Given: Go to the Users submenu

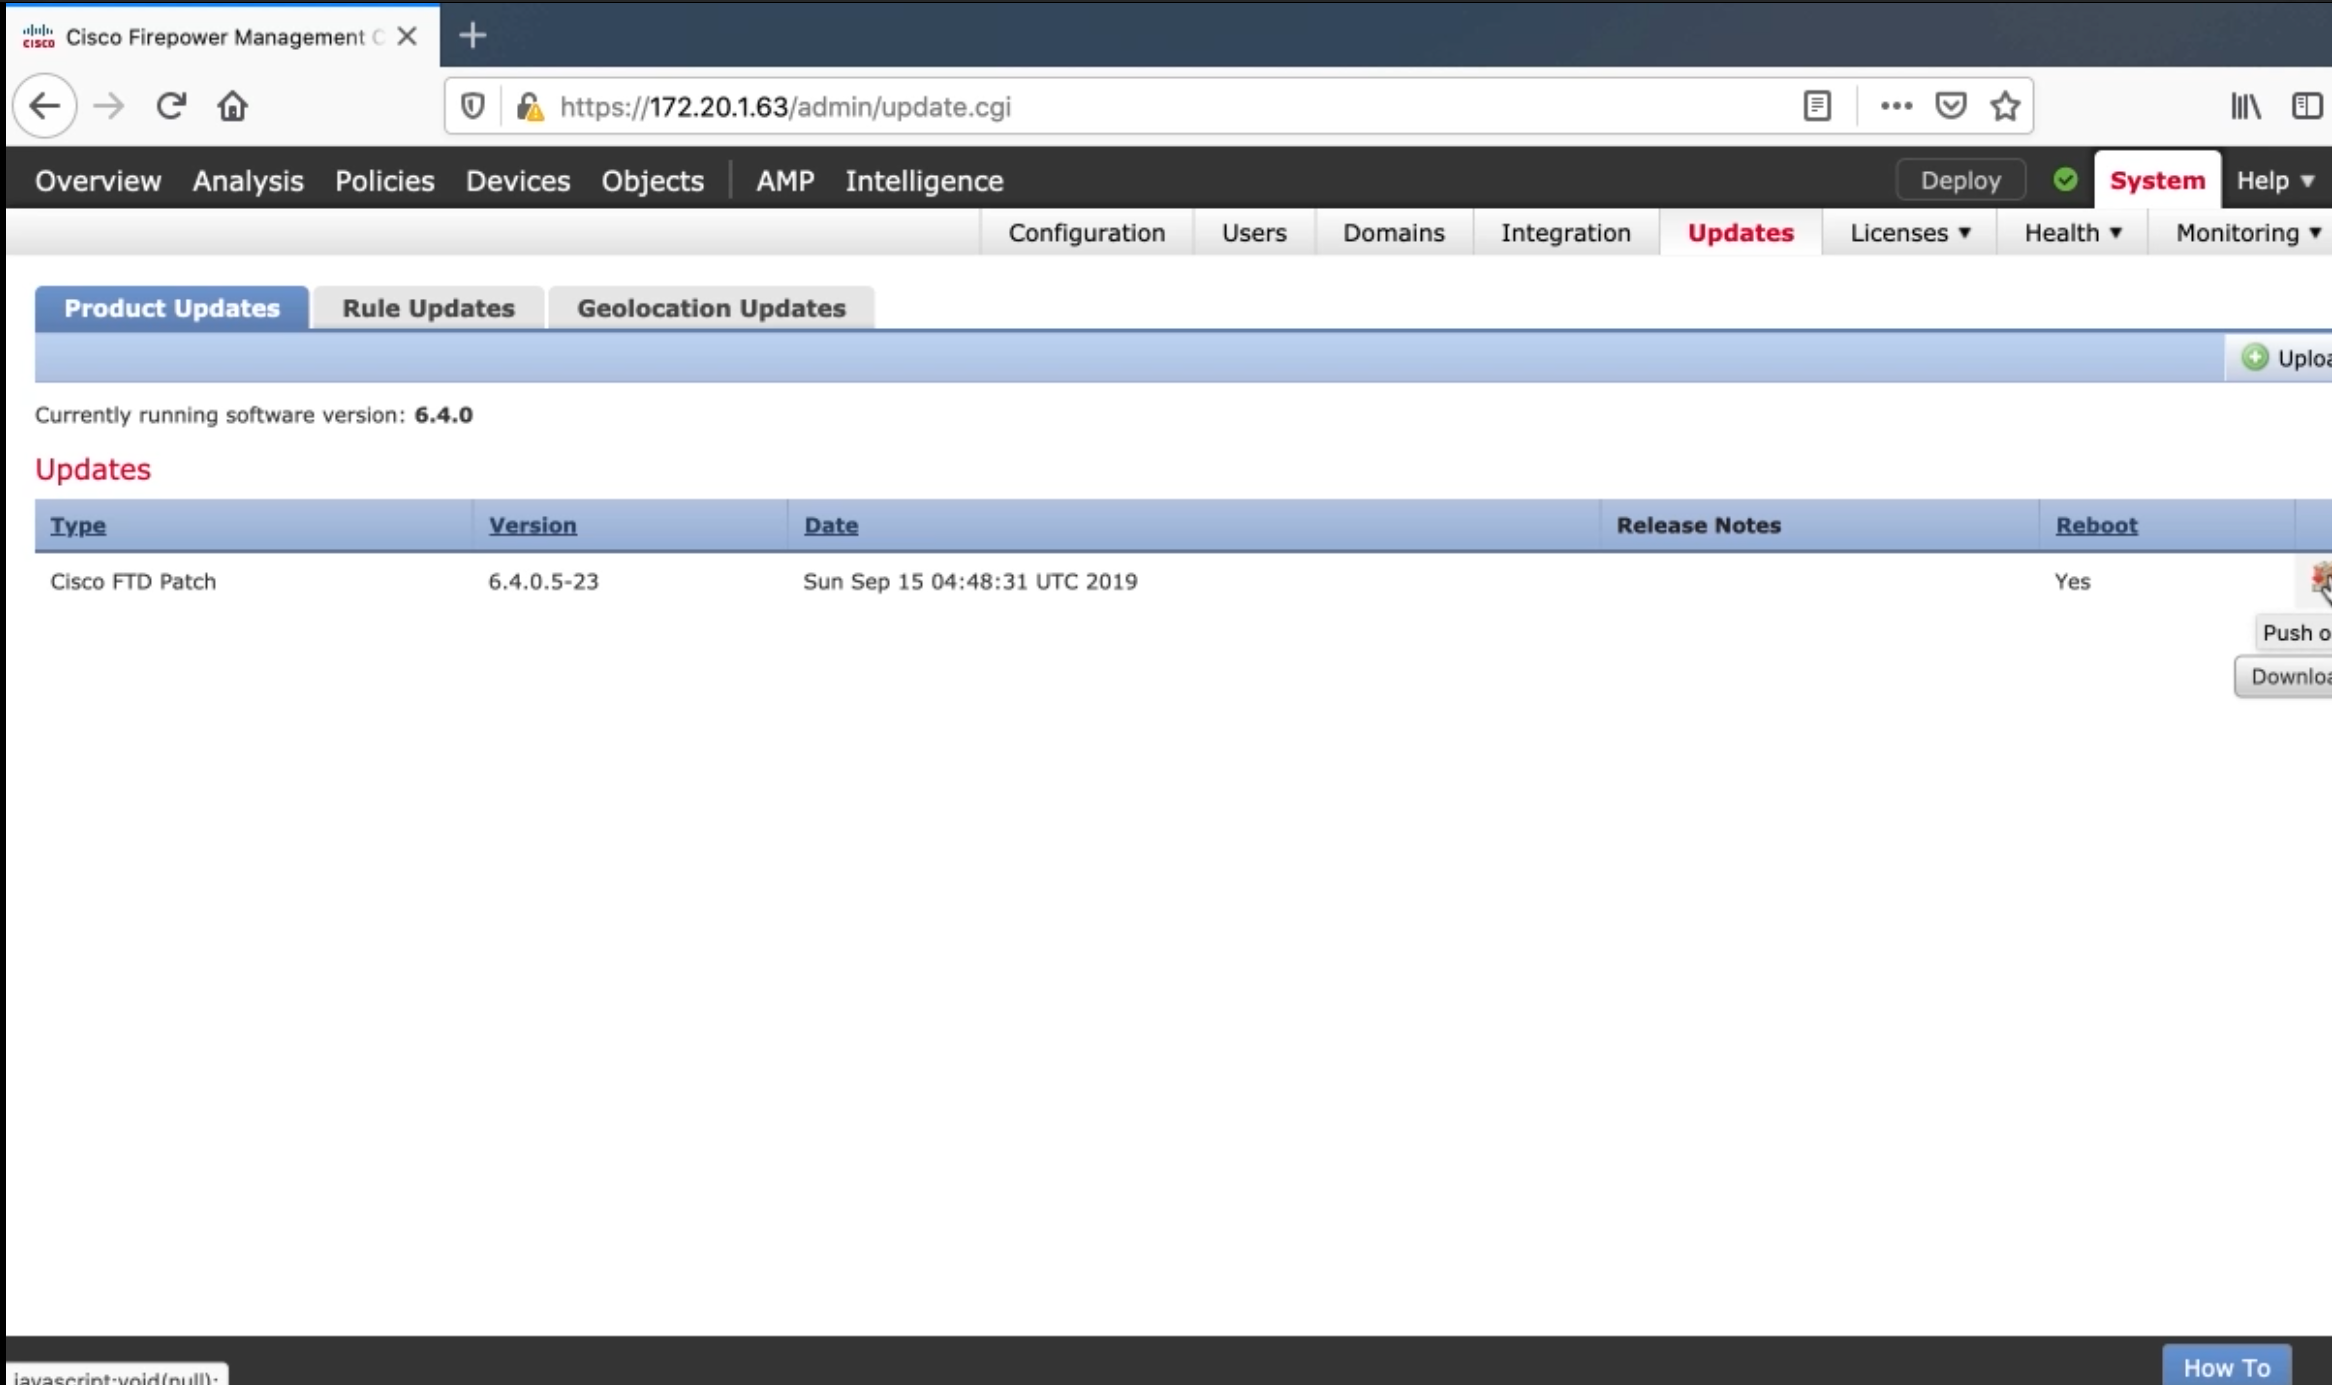Looking at the screenshot, I should (1254, 233).
